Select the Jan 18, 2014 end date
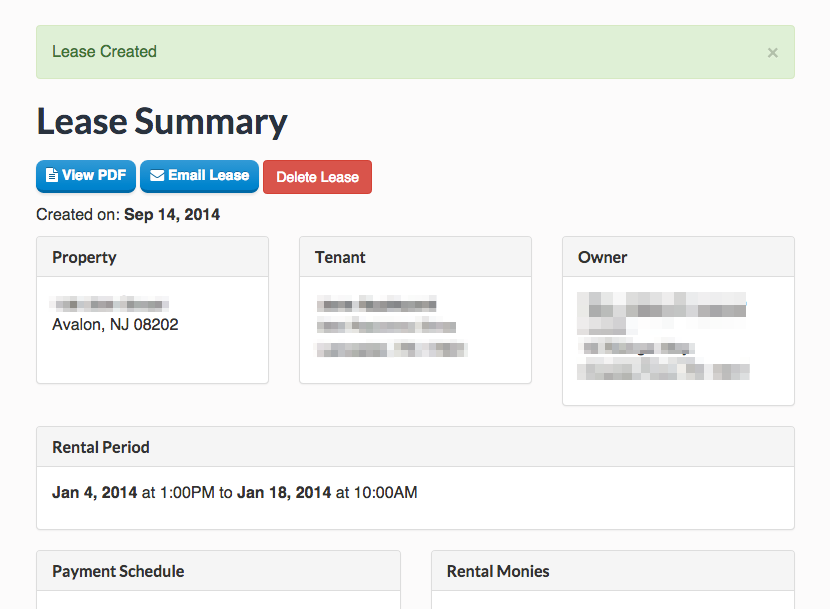830x609 pixels. click(284, 492)
